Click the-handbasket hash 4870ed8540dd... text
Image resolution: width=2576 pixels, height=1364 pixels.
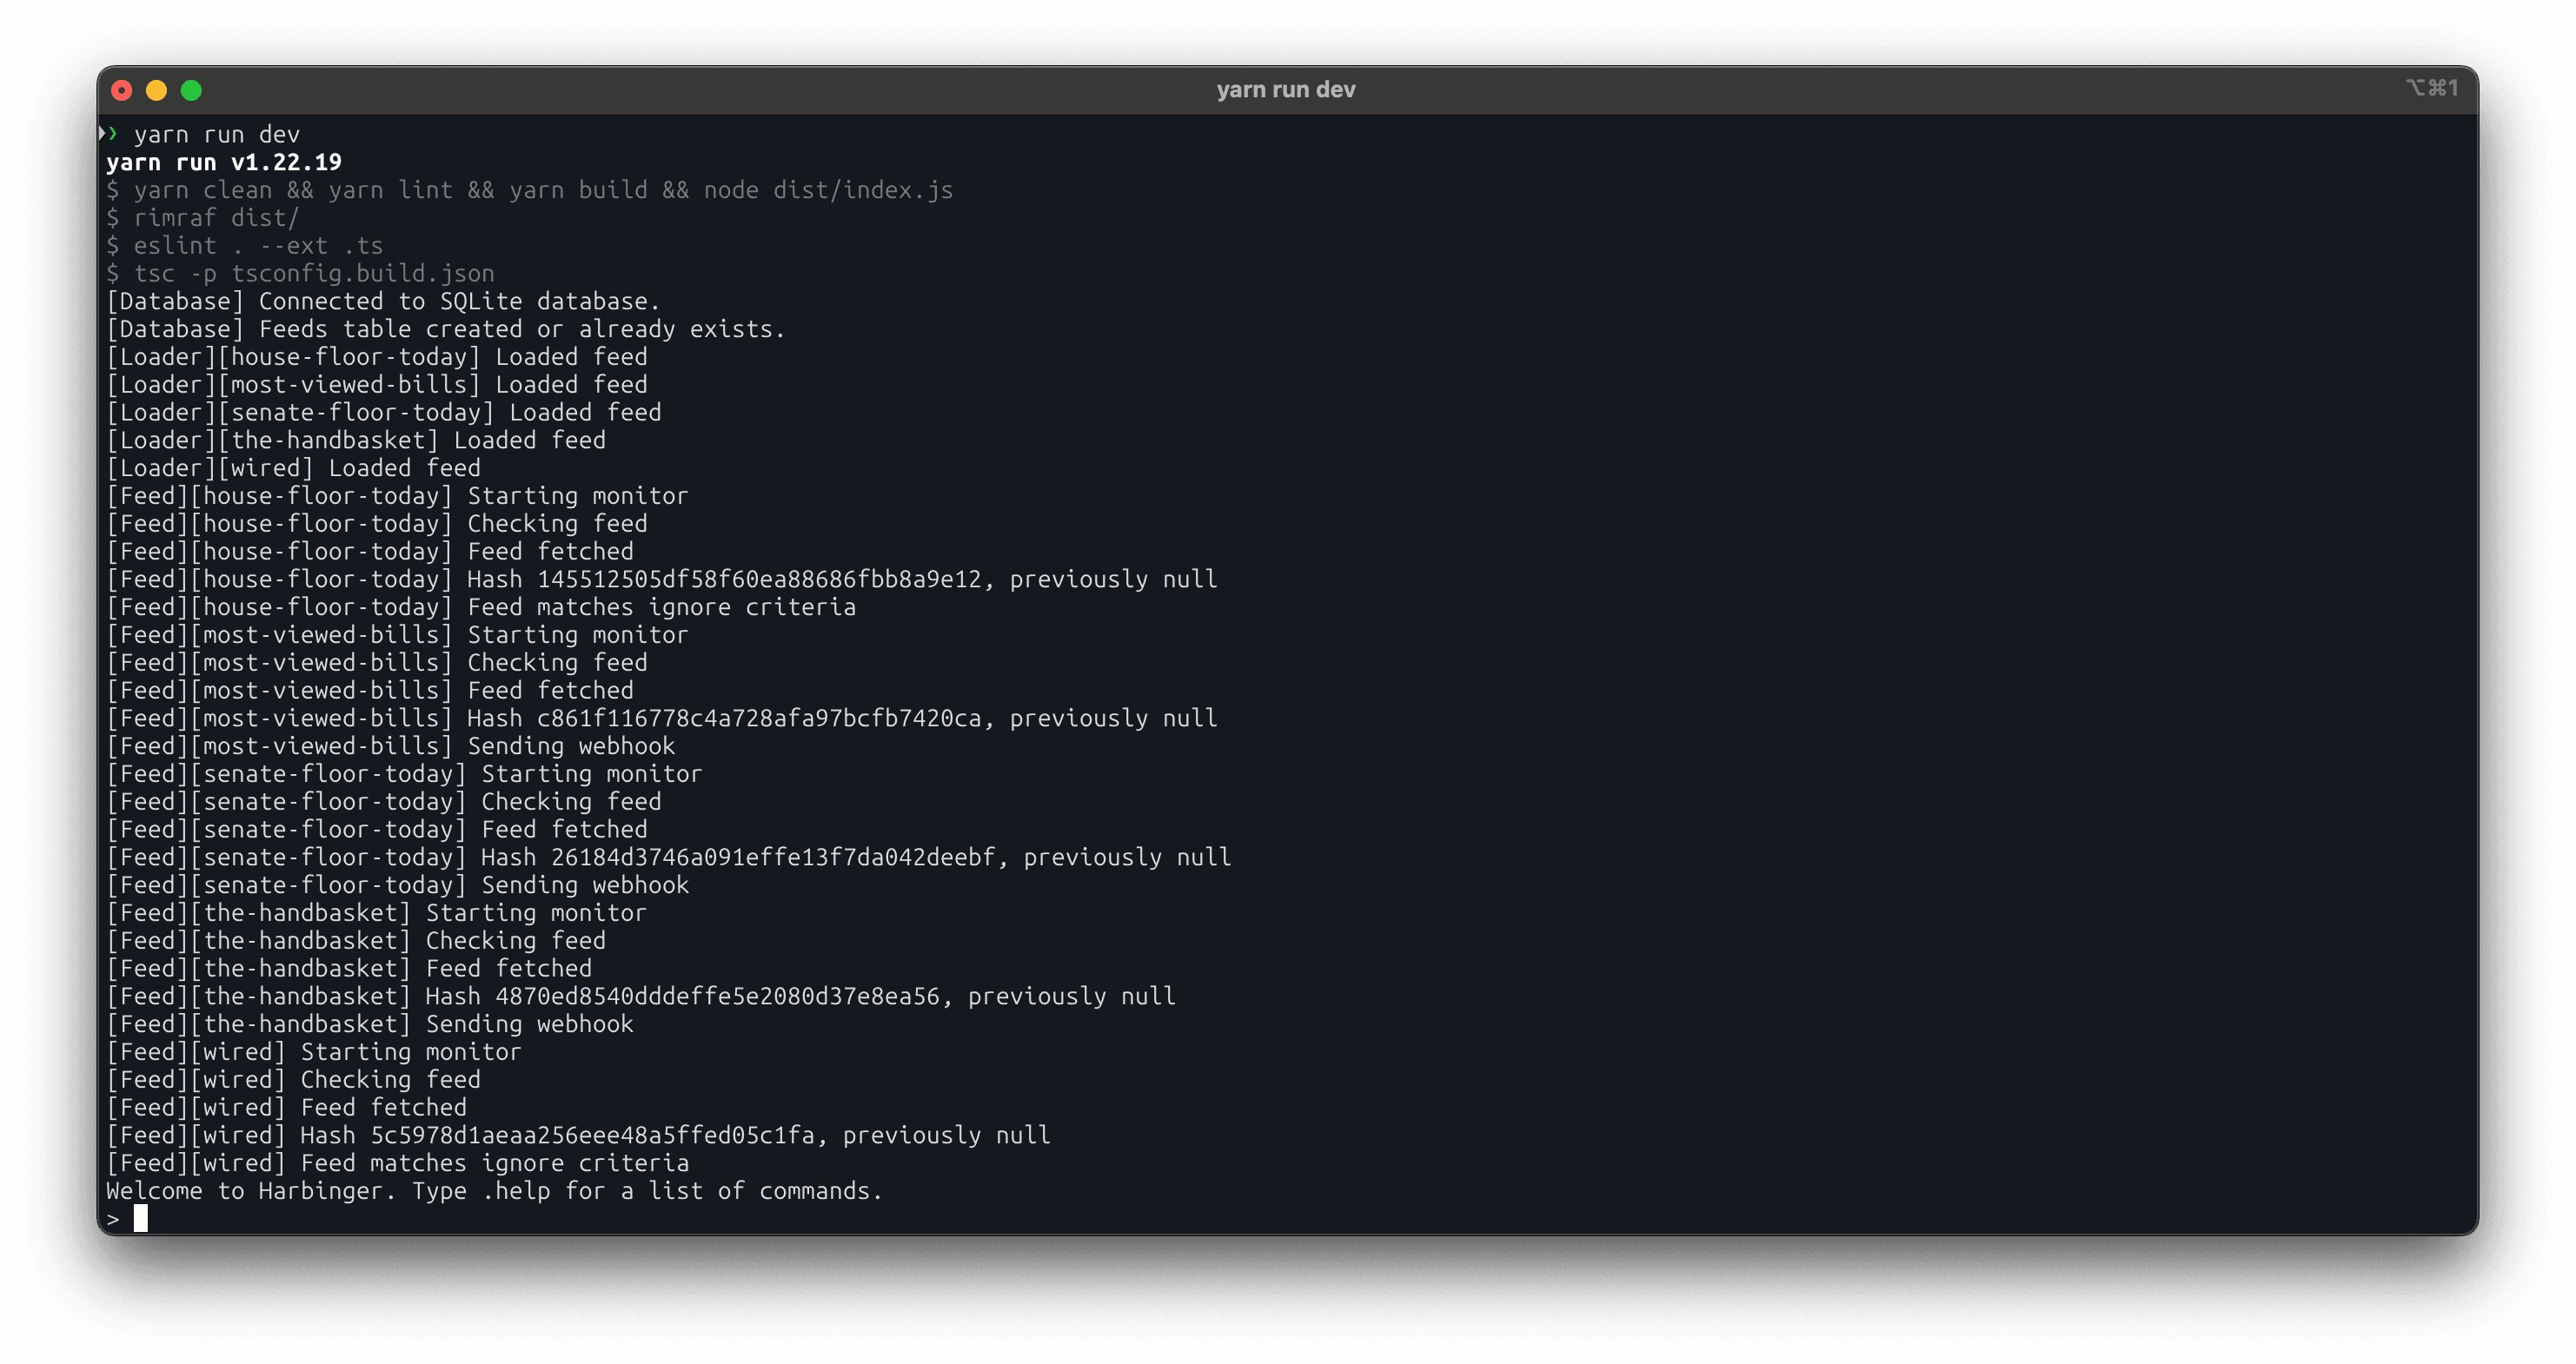[x=717, y=997]
